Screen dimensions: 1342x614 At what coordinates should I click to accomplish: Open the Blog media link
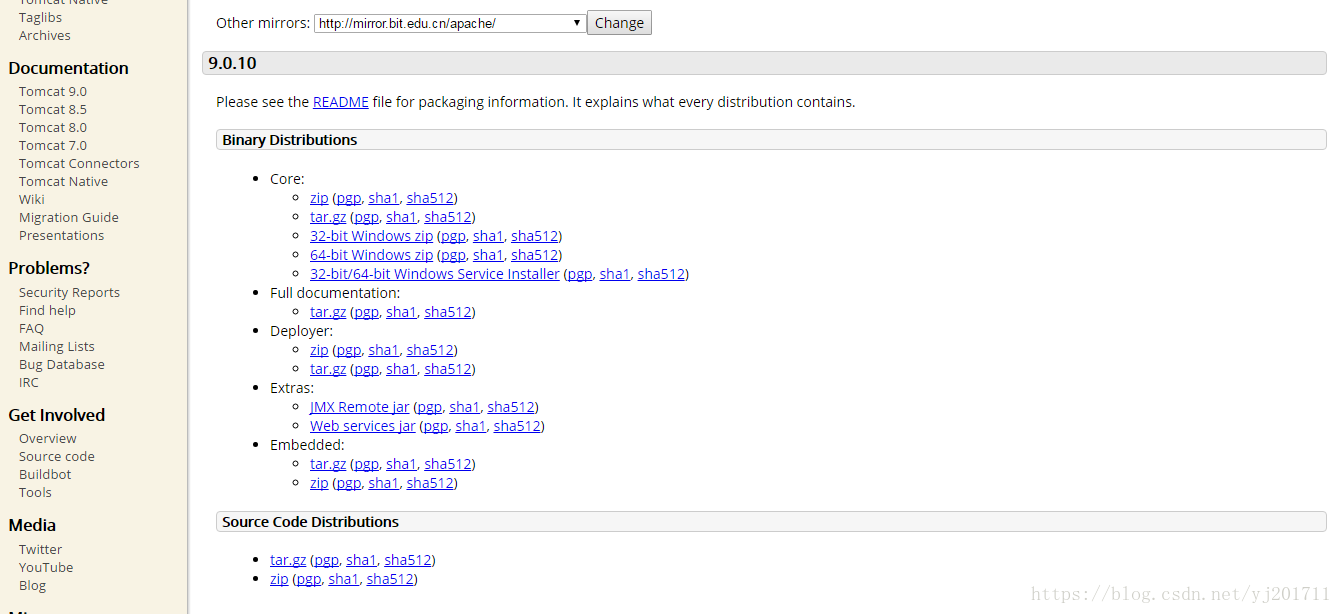pyautogui.click(x=32, y=585)
